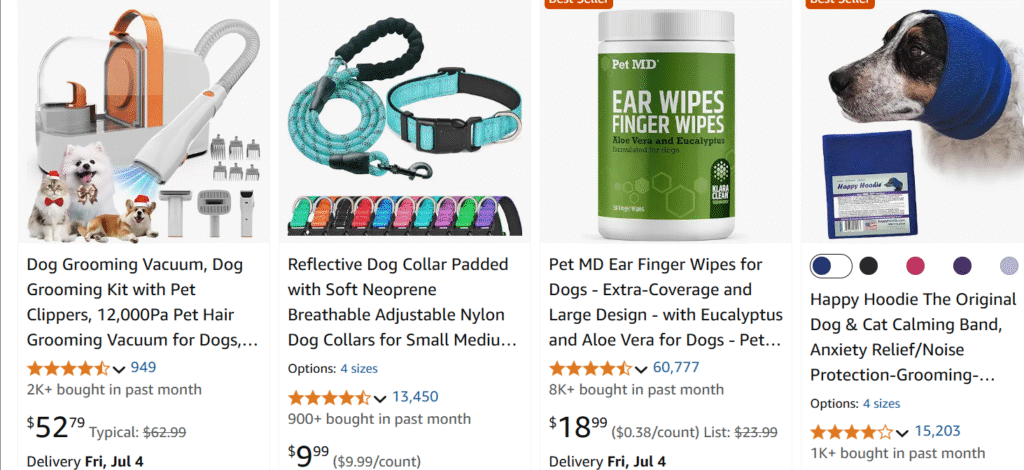Open the Pet MD Ear Finger Wipes title
The width and height of the screenshot is (1024, 470).
(x=665, y=302)
